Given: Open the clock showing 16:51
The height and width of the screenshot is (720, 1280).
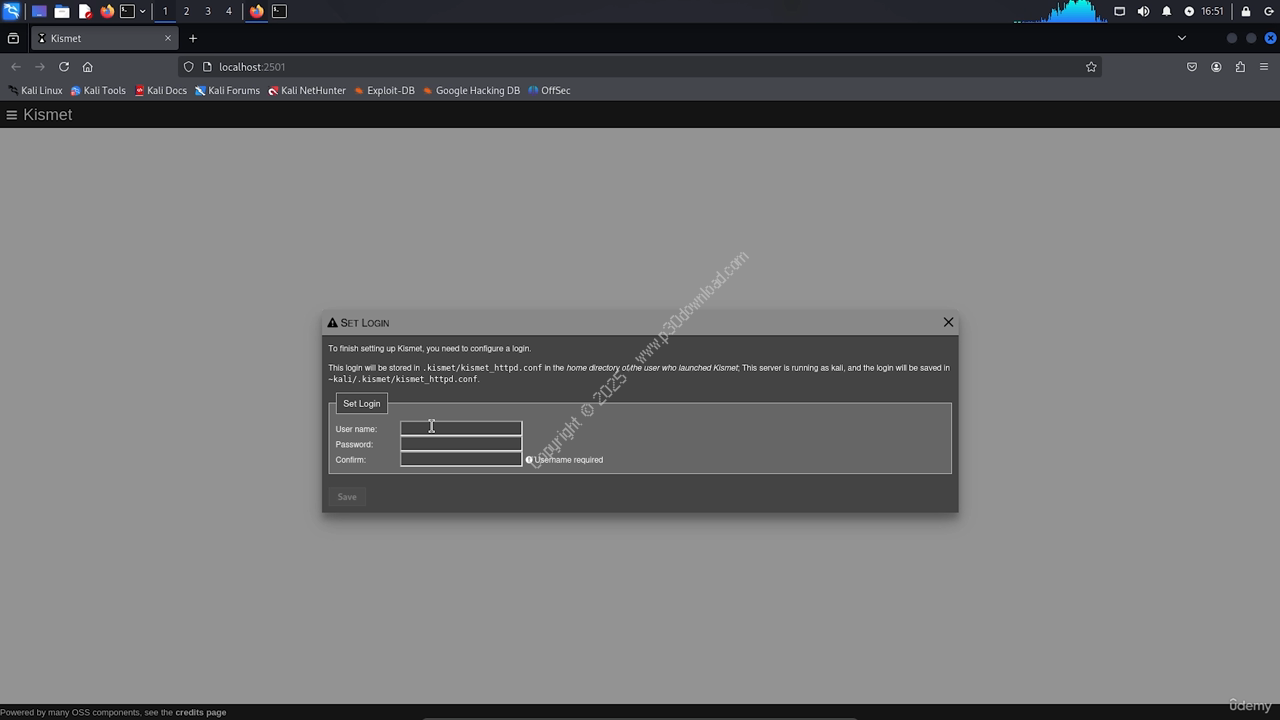Looking at the screenshot, I should (1212, 11).
